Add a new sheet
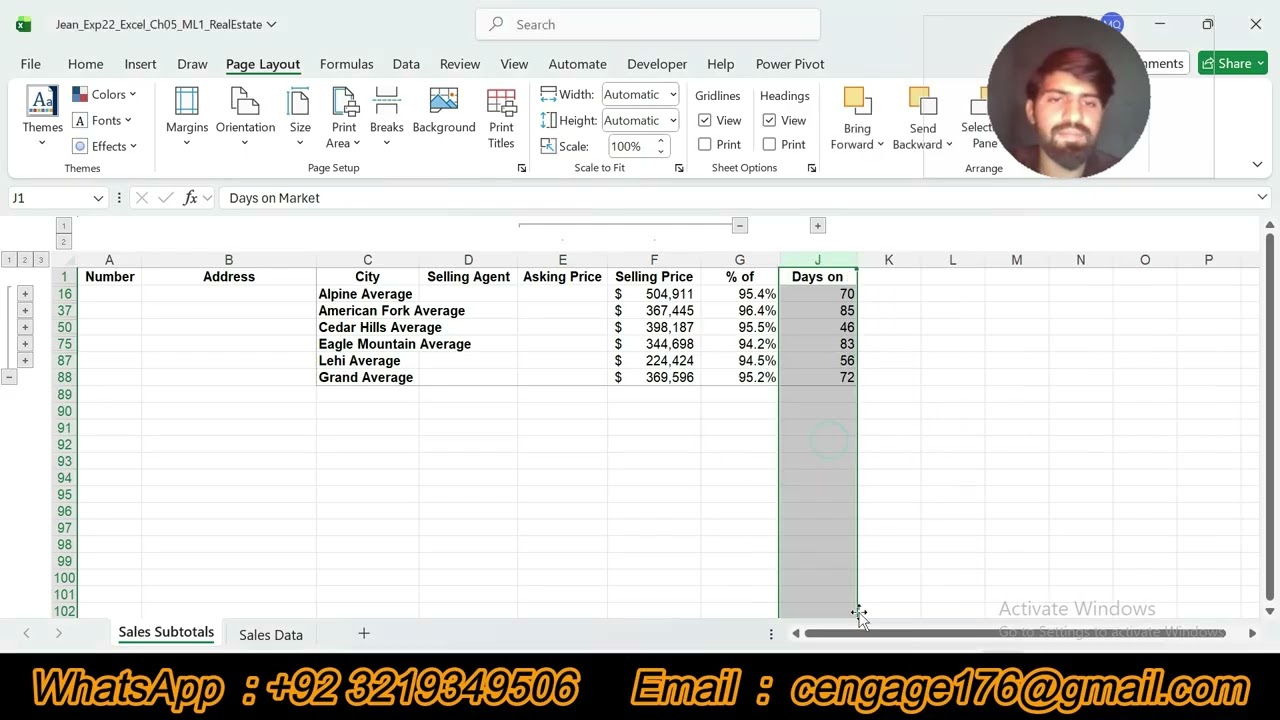1280x720 pixels. click(x=364, y=634)
